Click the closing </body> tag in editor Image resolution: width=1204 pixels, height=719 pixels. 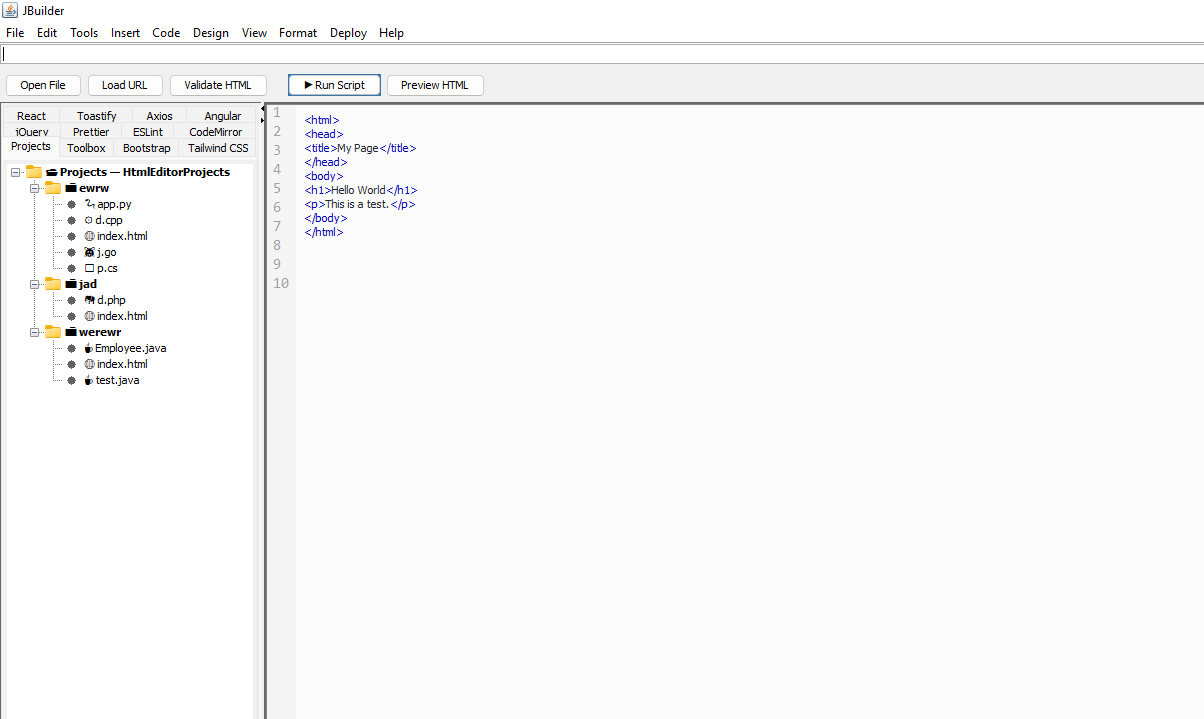pyautogui.click(x=326, y=218)
